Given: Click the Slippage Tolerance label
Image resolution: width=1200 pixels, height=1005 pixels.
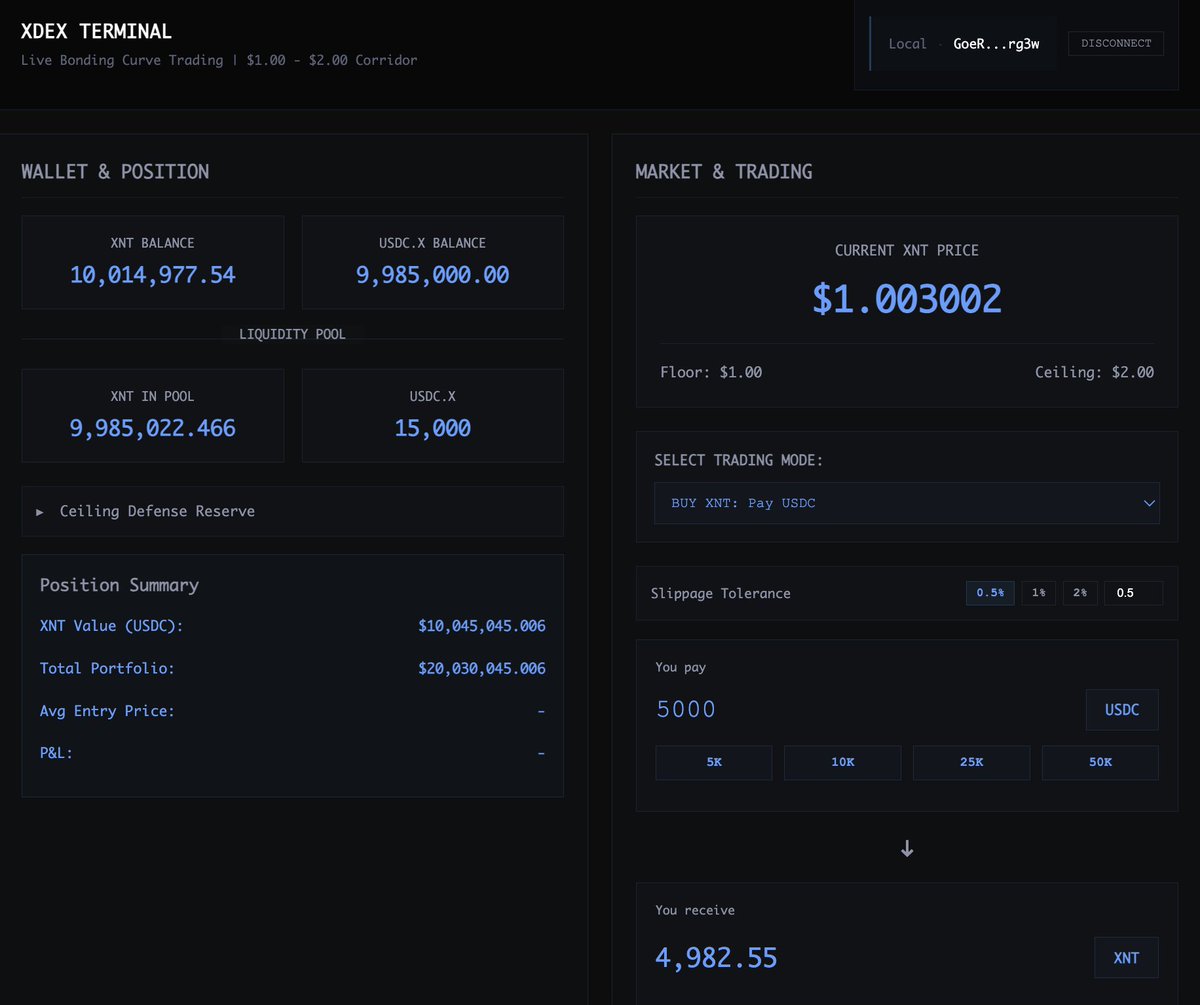Looking at the screenshot, I should (721, 593).
